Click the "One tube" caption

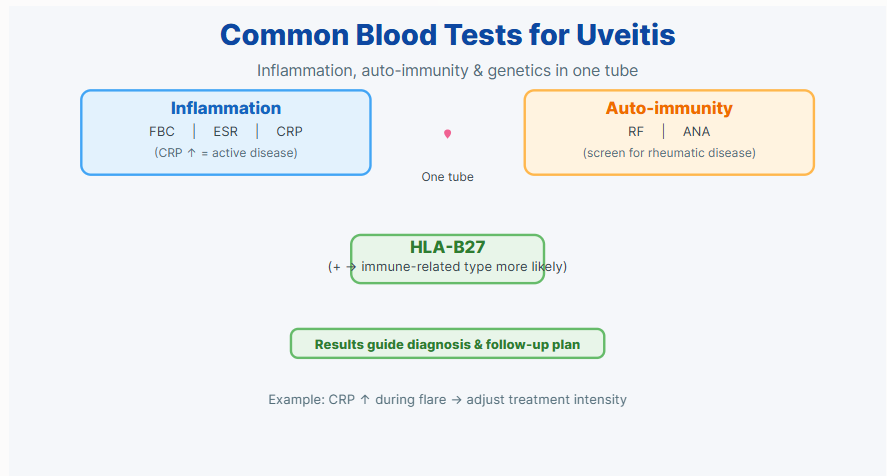(447, 177)
